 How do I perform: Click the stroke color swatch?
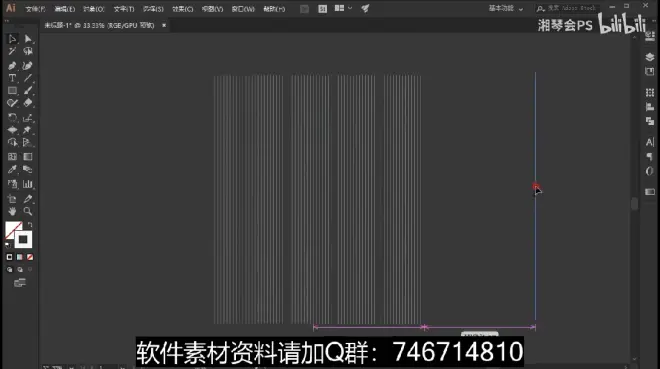point(23,240)
